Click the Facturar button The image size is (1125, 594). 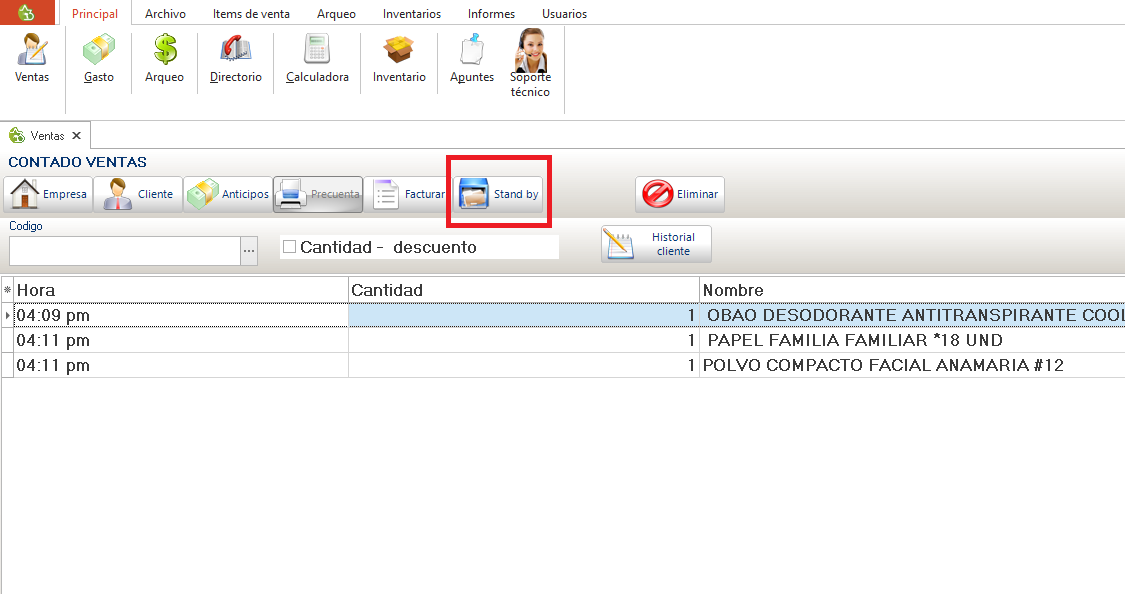[408, 194]
